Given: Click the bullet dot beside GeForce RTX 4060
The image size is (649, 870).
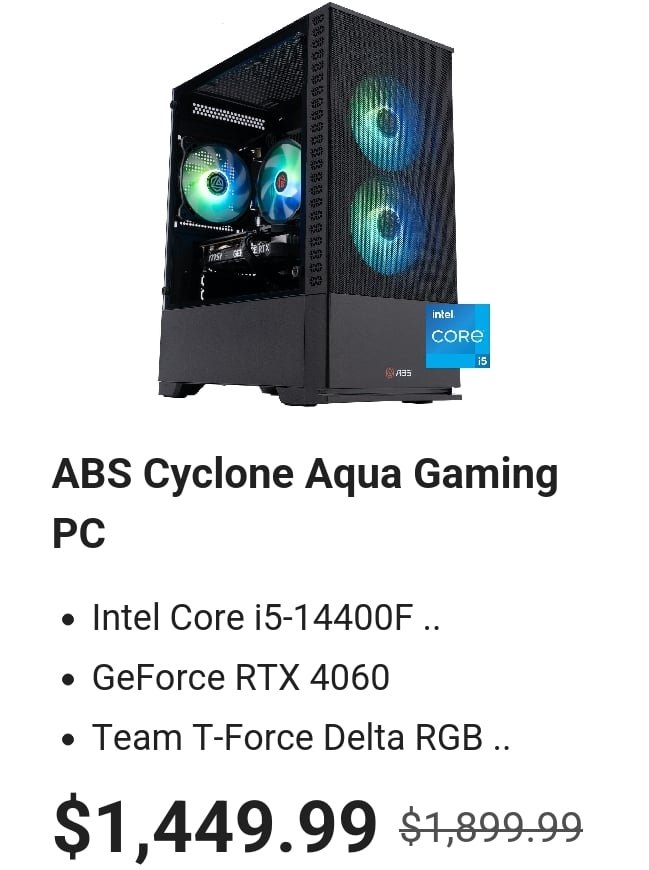Looking at the screenshot, I should point(68,679).
